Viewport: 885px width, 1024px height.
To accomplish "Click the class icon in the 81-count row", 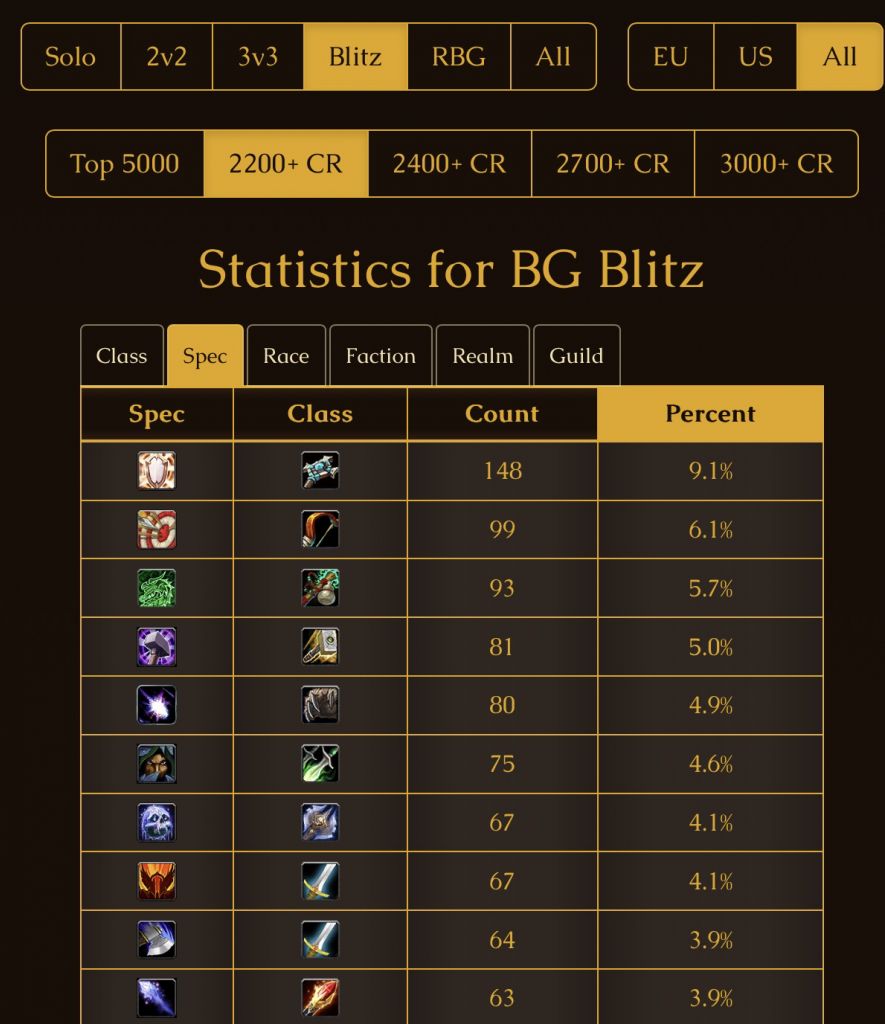I will coord(320,647).
